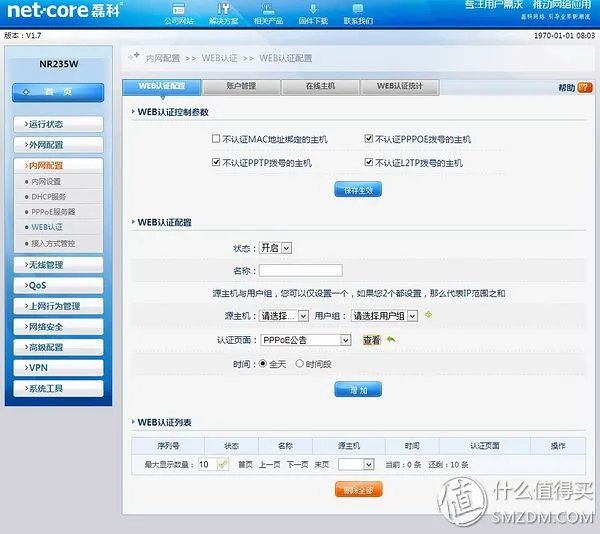Expand 无线管理 sidebar menu

(58, 265)
